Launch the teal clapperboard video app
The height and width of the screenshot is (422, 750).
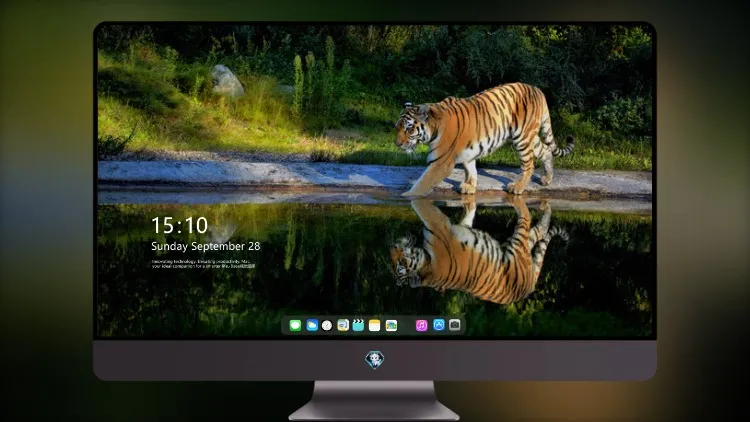tap(358, 326)
